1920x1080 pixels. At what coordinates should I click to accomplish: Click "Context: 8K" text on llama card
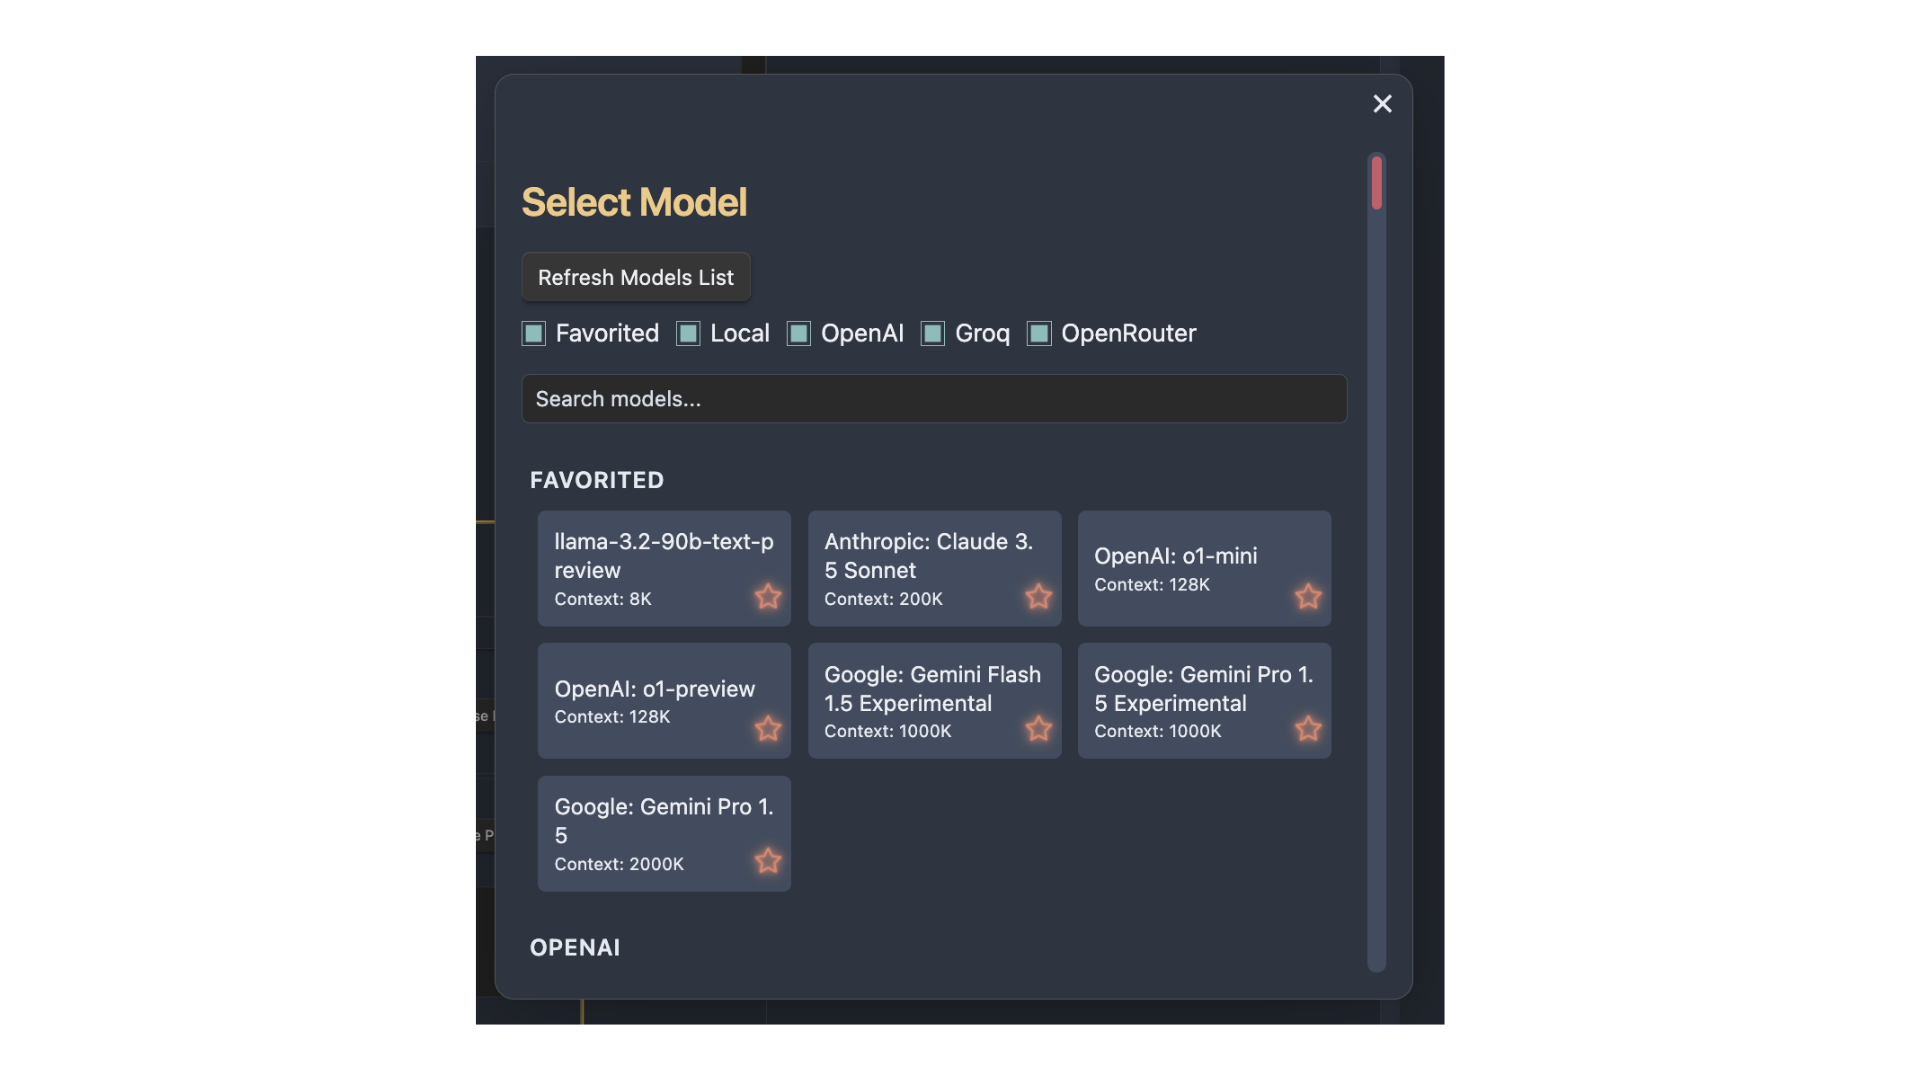[x=603, y=599]
